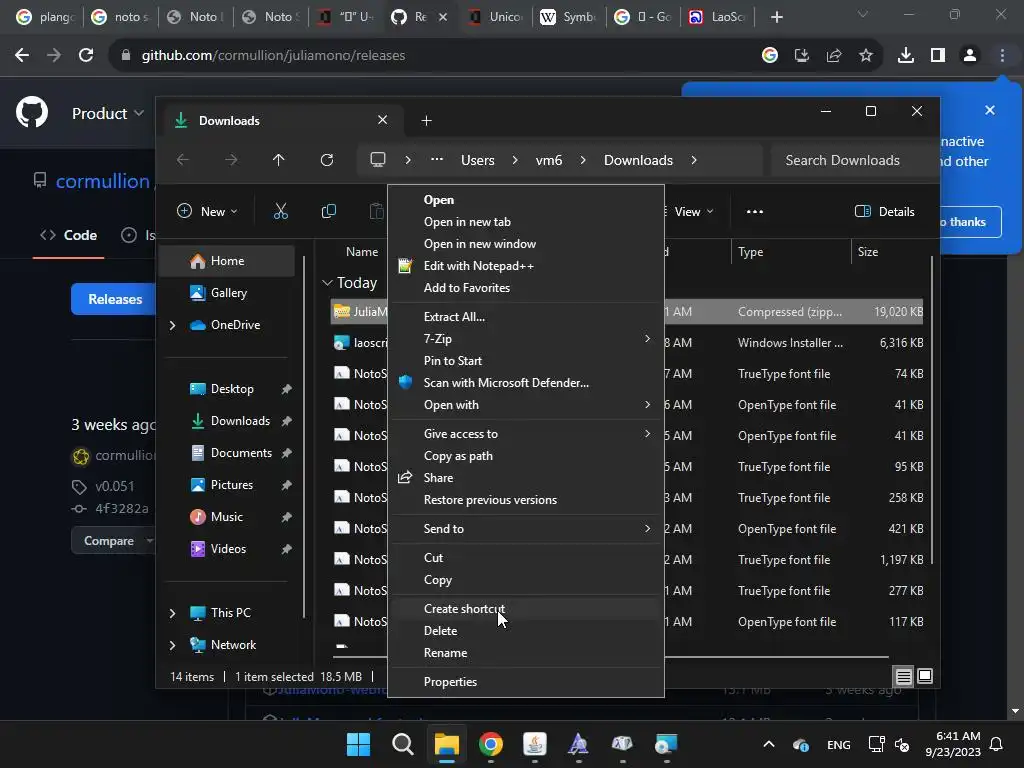Expand the OneDrive tree node

click(x=172, y=325)
